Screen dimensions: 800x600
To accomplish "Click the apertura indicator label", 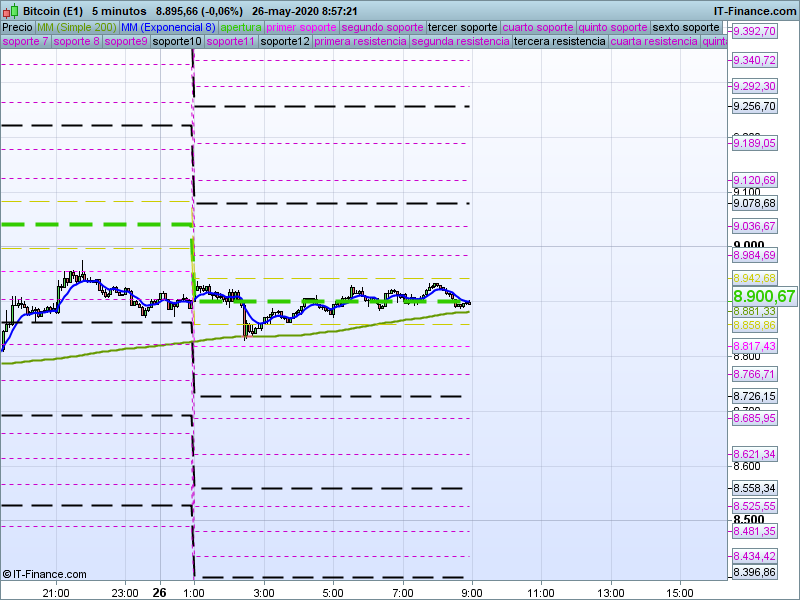I will tap(241, 27).
